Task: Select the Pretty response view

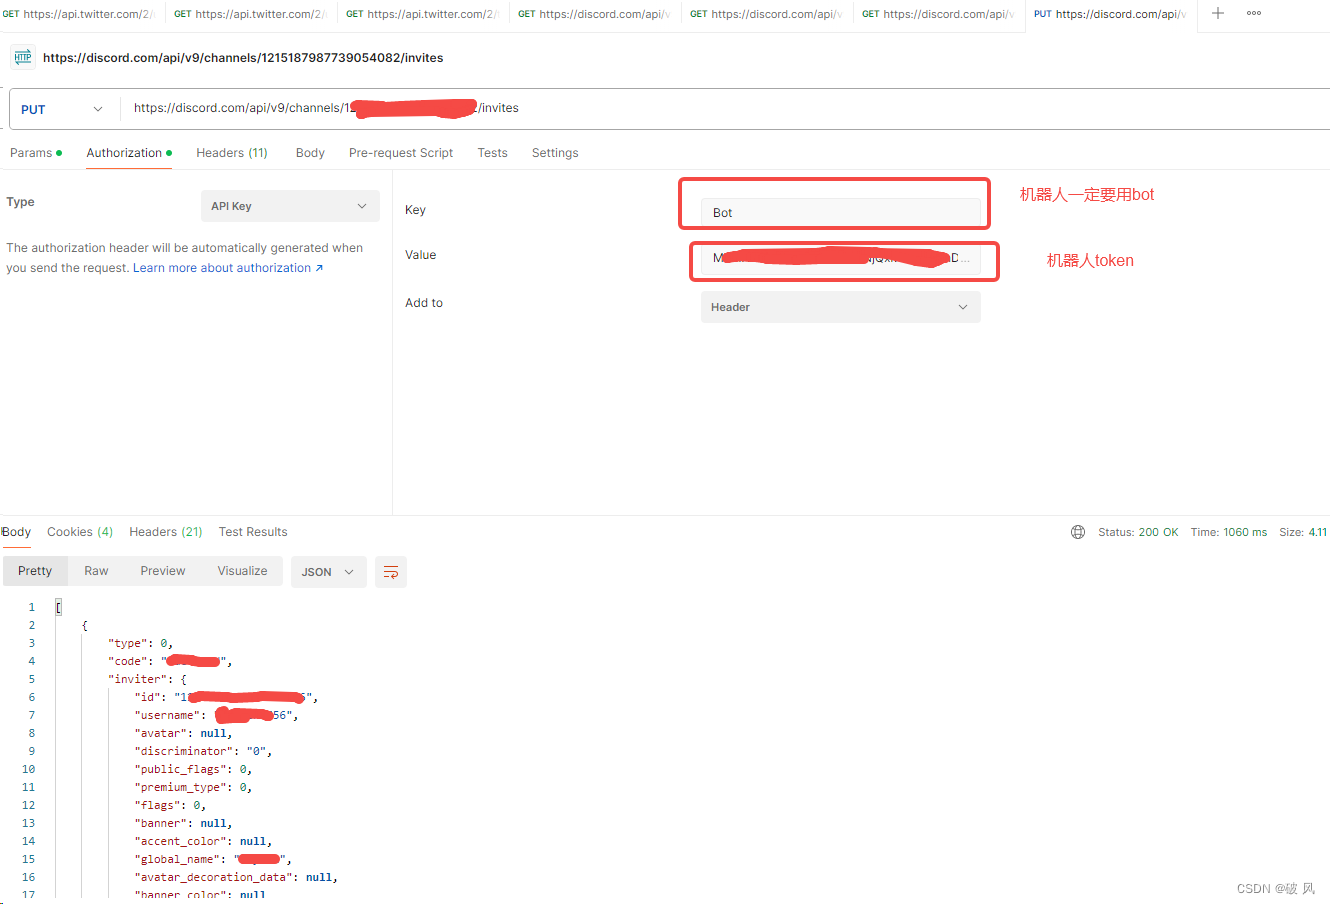Action: tap(35, 571)
